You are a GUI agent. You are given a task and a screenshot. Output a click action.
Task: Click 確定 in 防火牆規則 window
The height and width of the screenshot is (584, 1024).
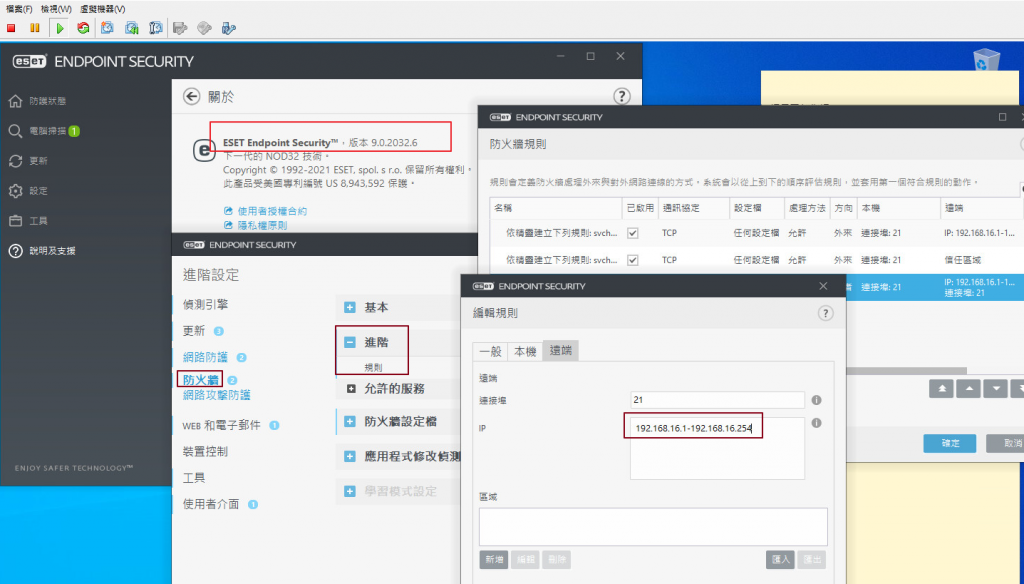pyautogui.click(x=950, y=444)
